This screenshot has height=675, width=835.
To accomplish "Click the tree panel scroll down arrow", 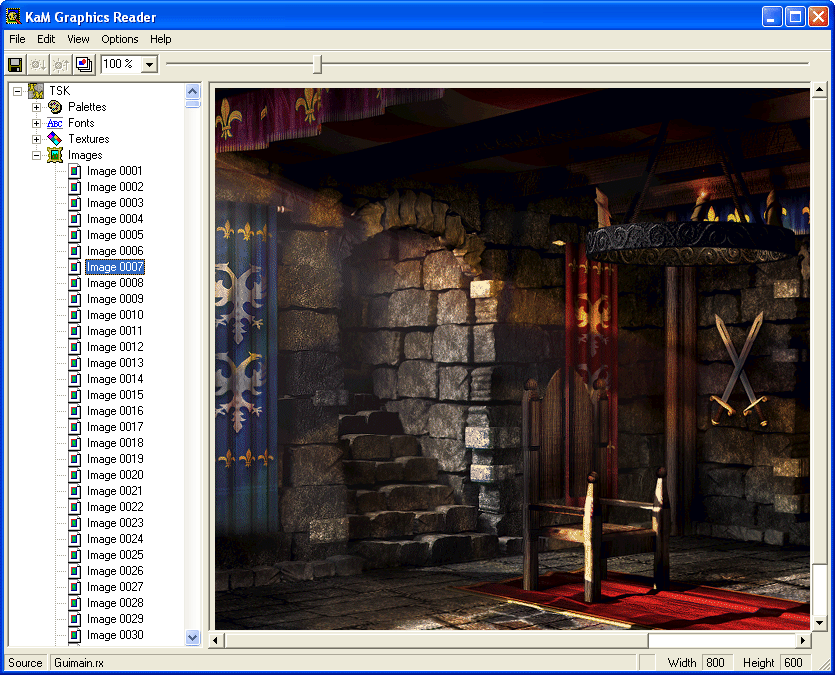I will click(193, 637).
